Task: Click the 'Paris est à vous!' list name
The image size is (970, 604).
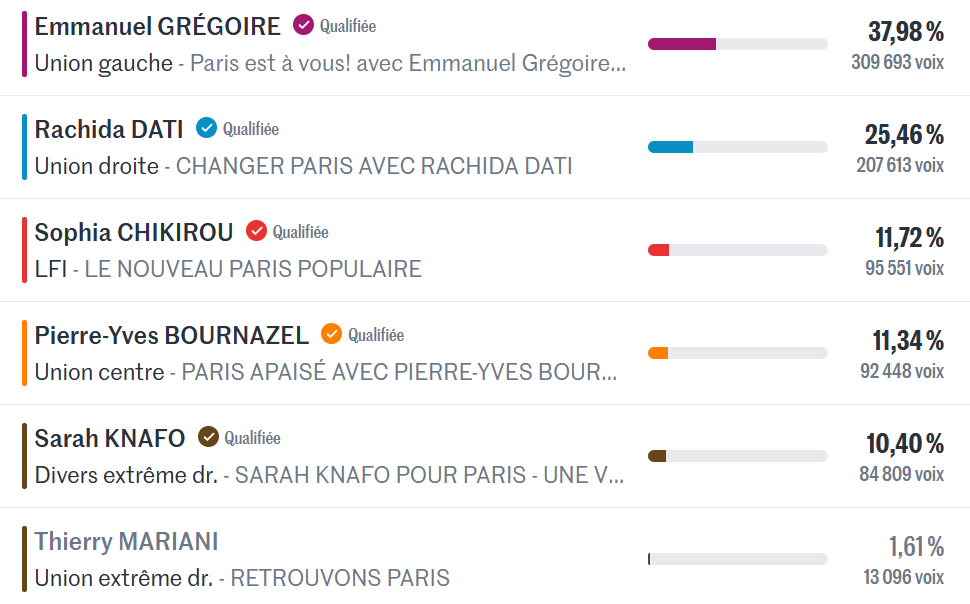Action: 408,64
